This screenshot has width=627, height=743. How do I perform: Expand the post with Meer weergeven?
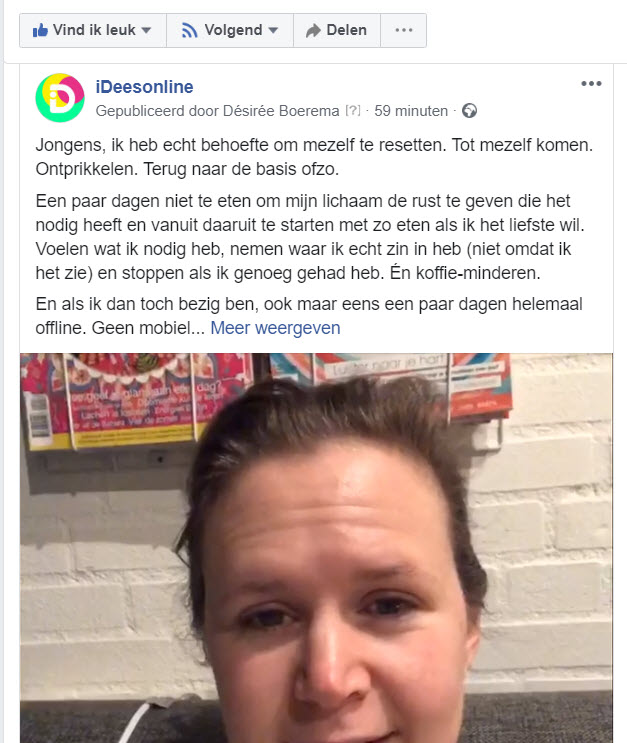click(x=275, y=328)
